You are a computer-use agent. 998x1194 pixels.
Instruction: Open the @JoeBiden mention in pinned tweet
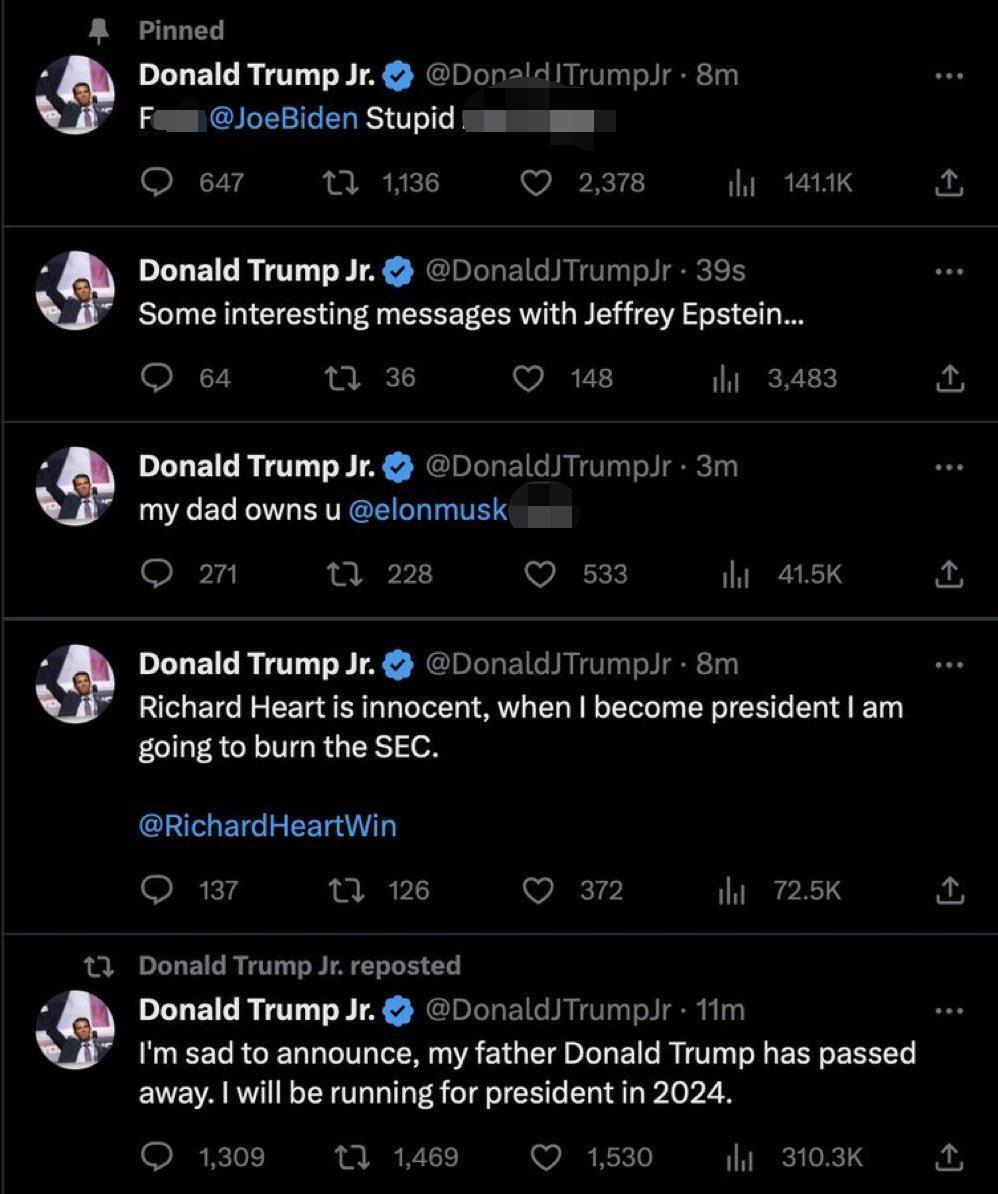coord(283,119)
